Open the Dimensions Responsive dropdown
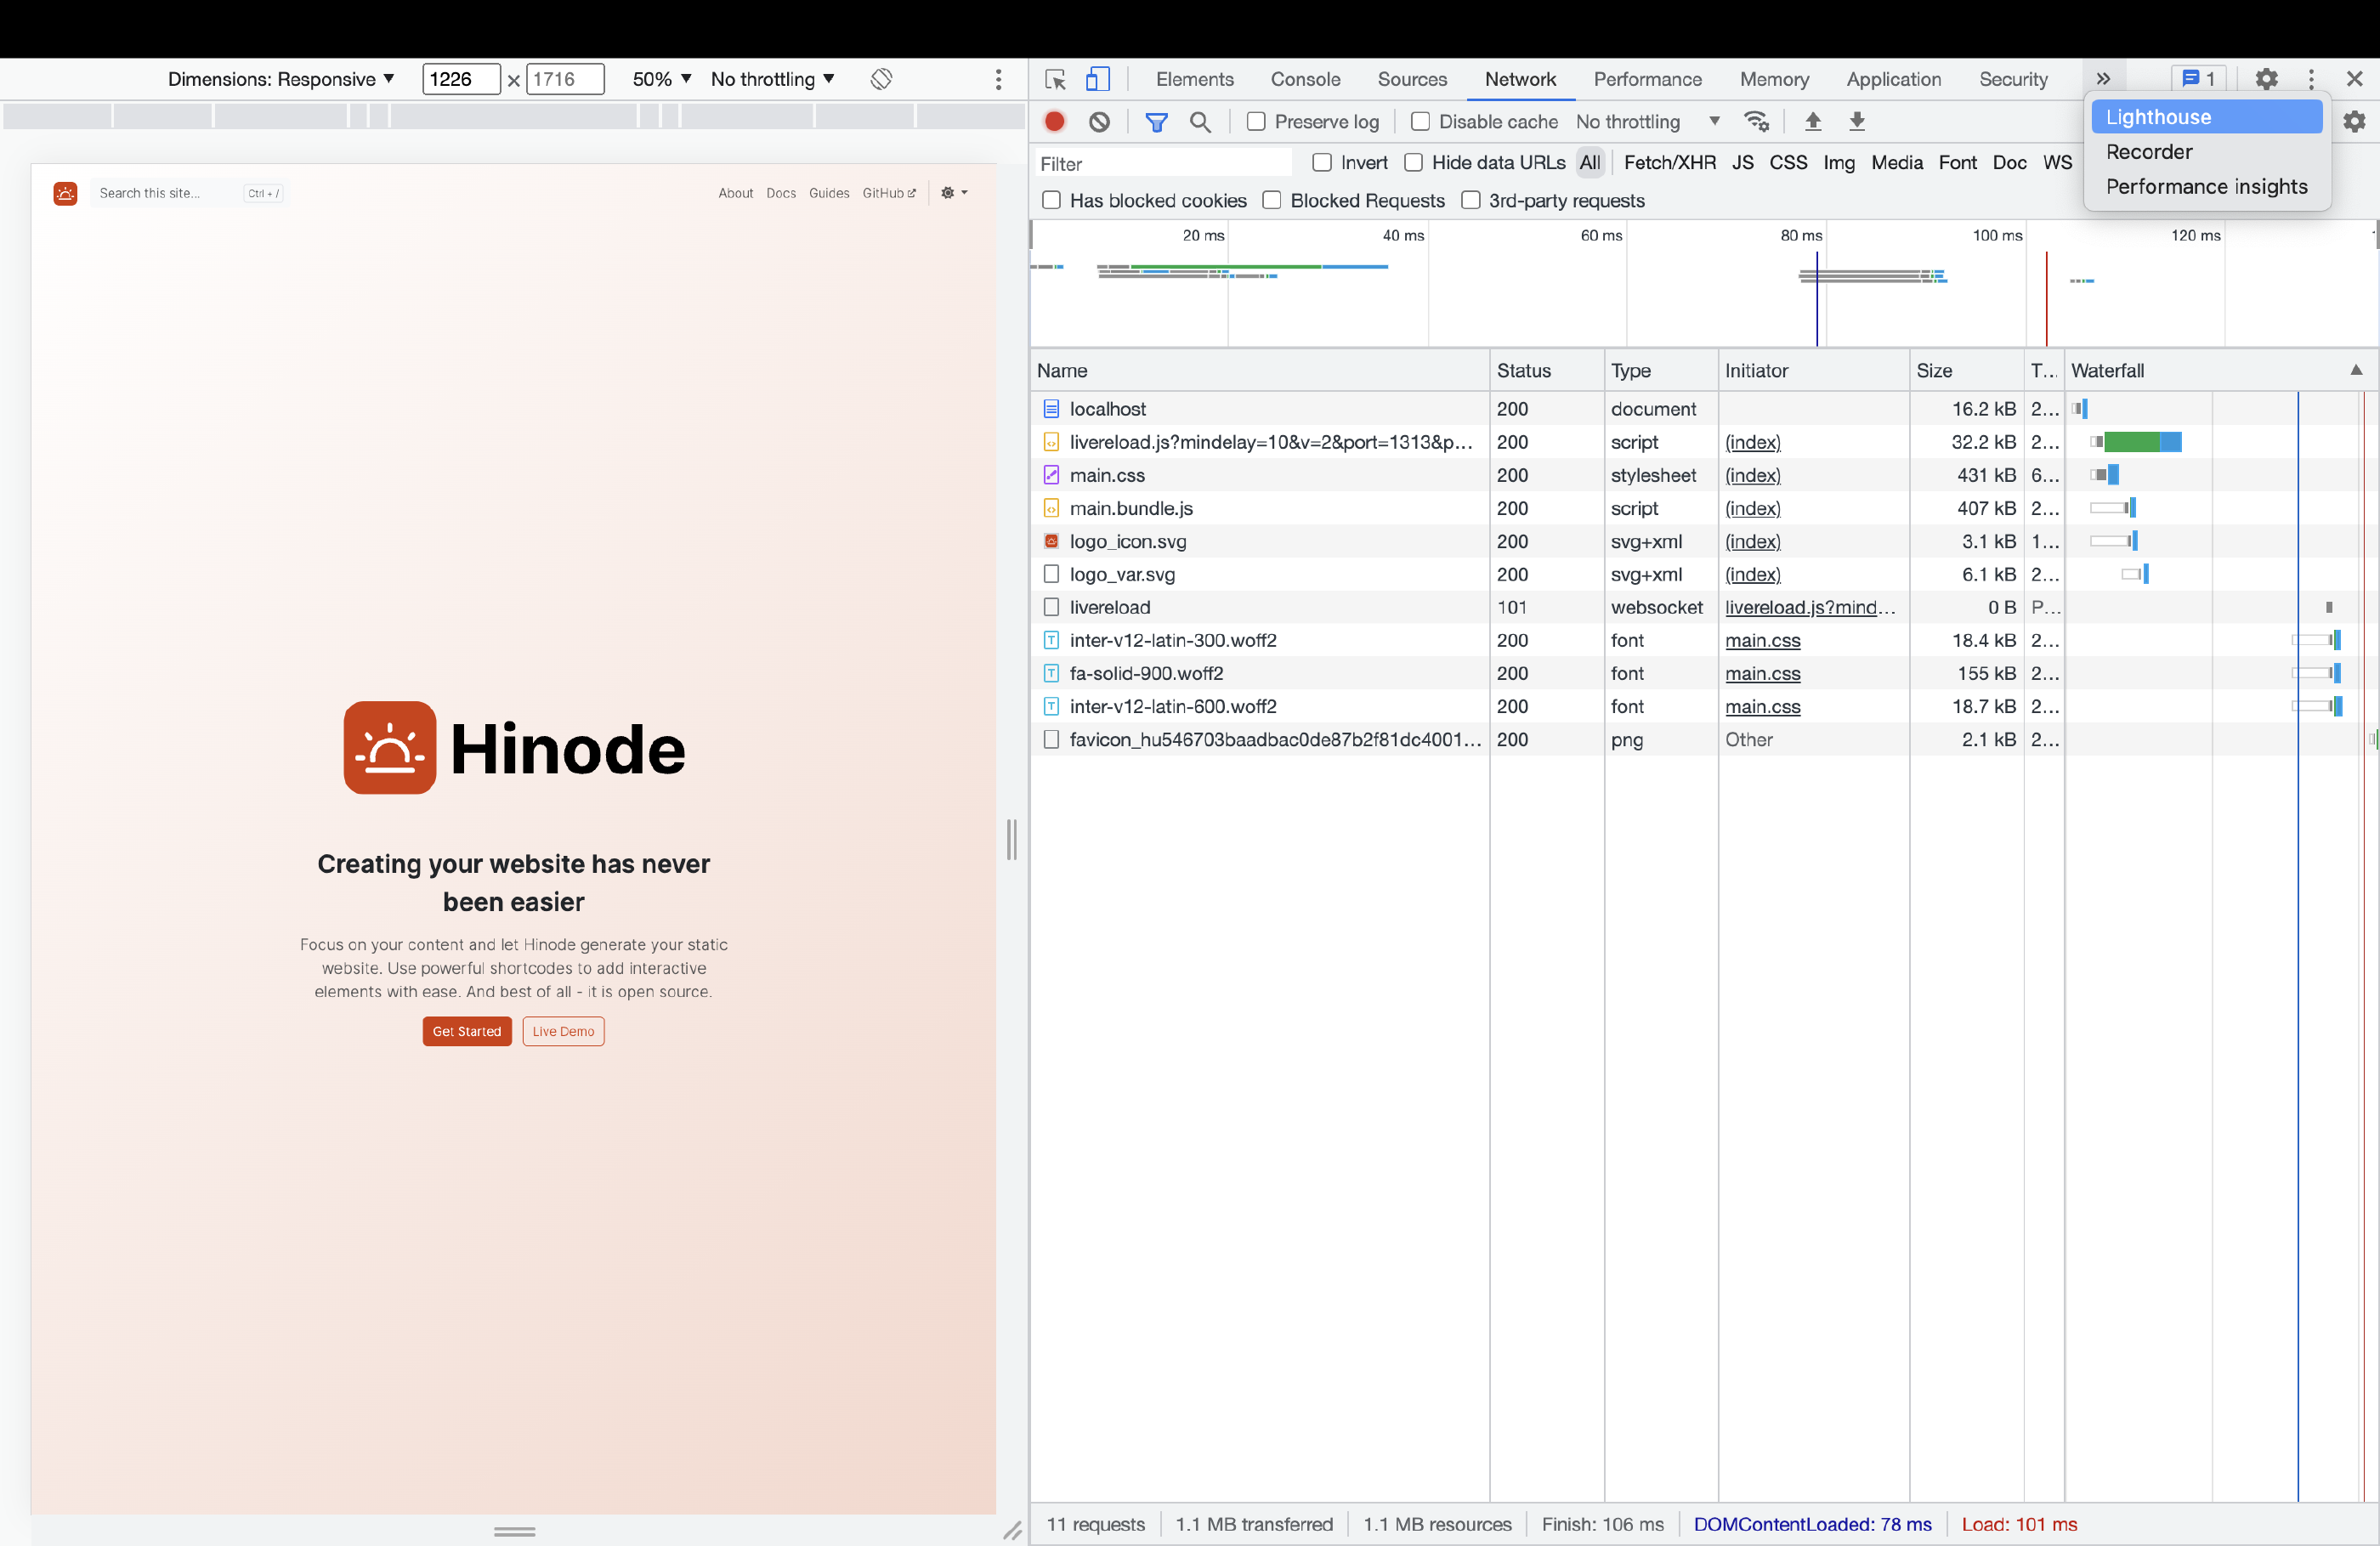 pyautogui.click(x=281, y=79)
